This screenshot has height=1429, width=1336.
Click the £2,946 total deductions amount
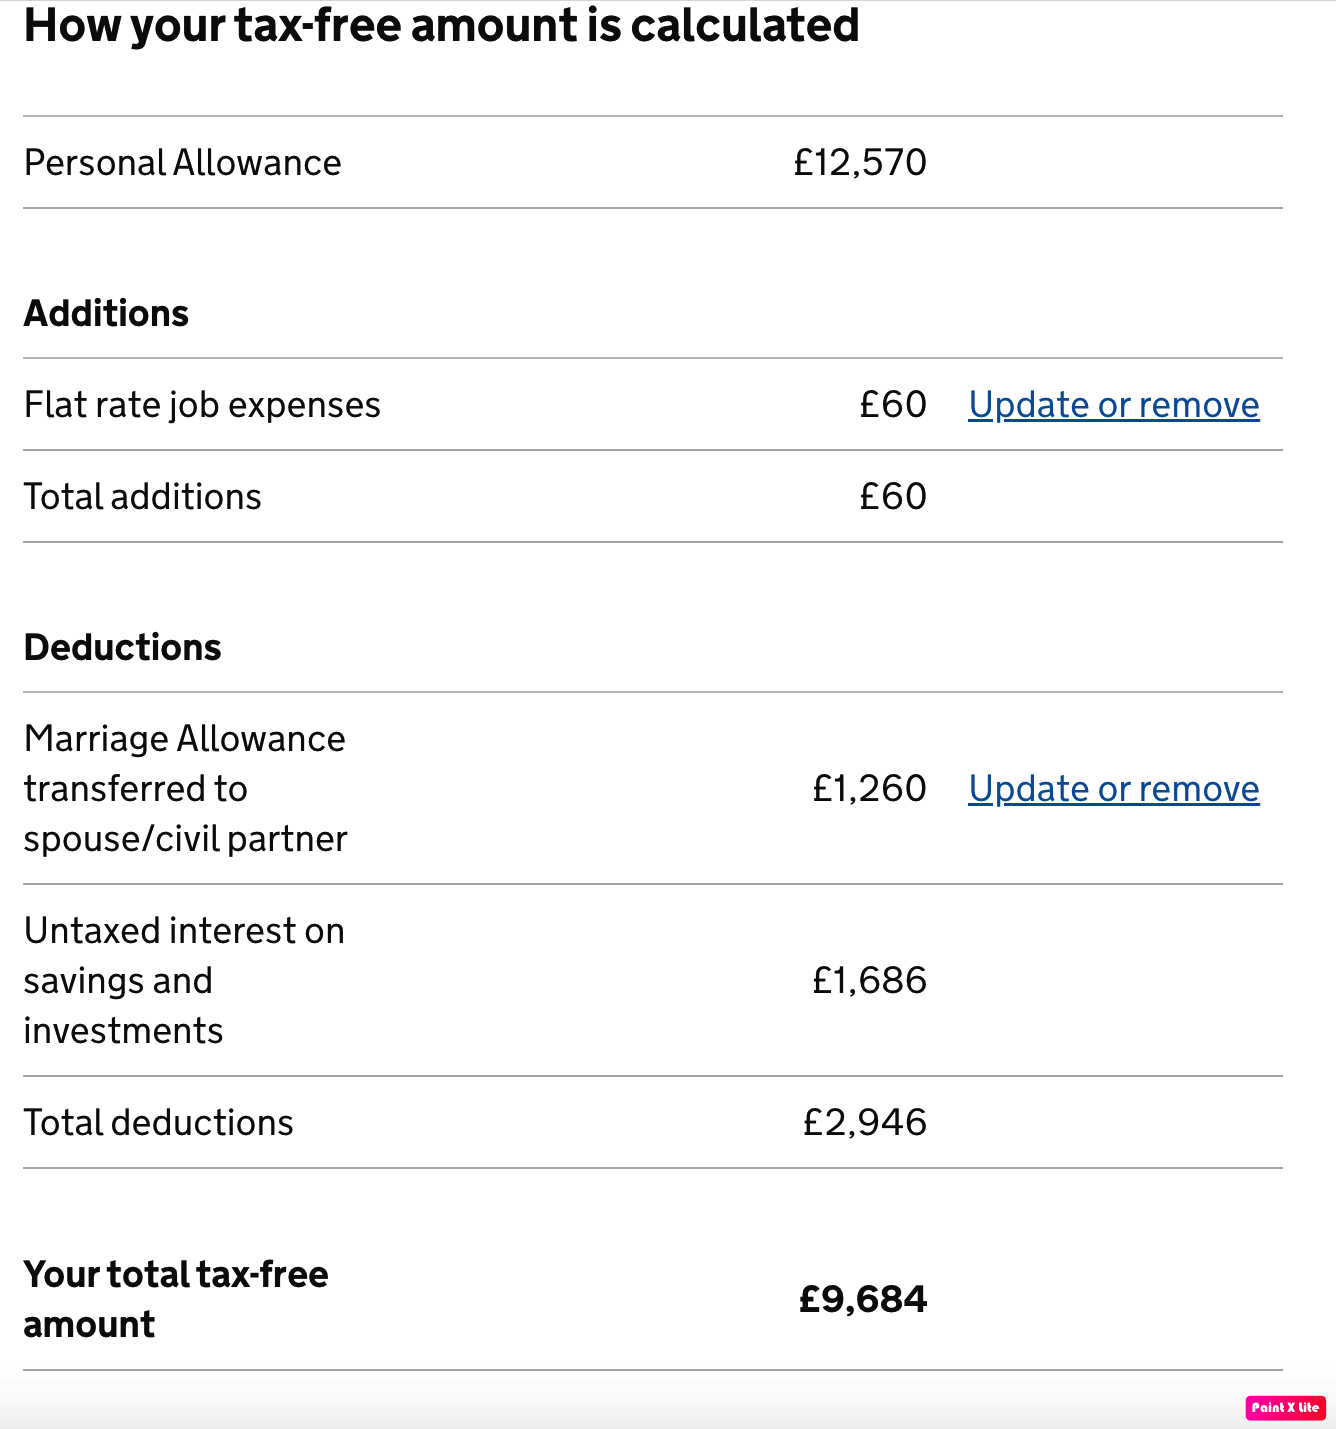(x=865, y=1123)
